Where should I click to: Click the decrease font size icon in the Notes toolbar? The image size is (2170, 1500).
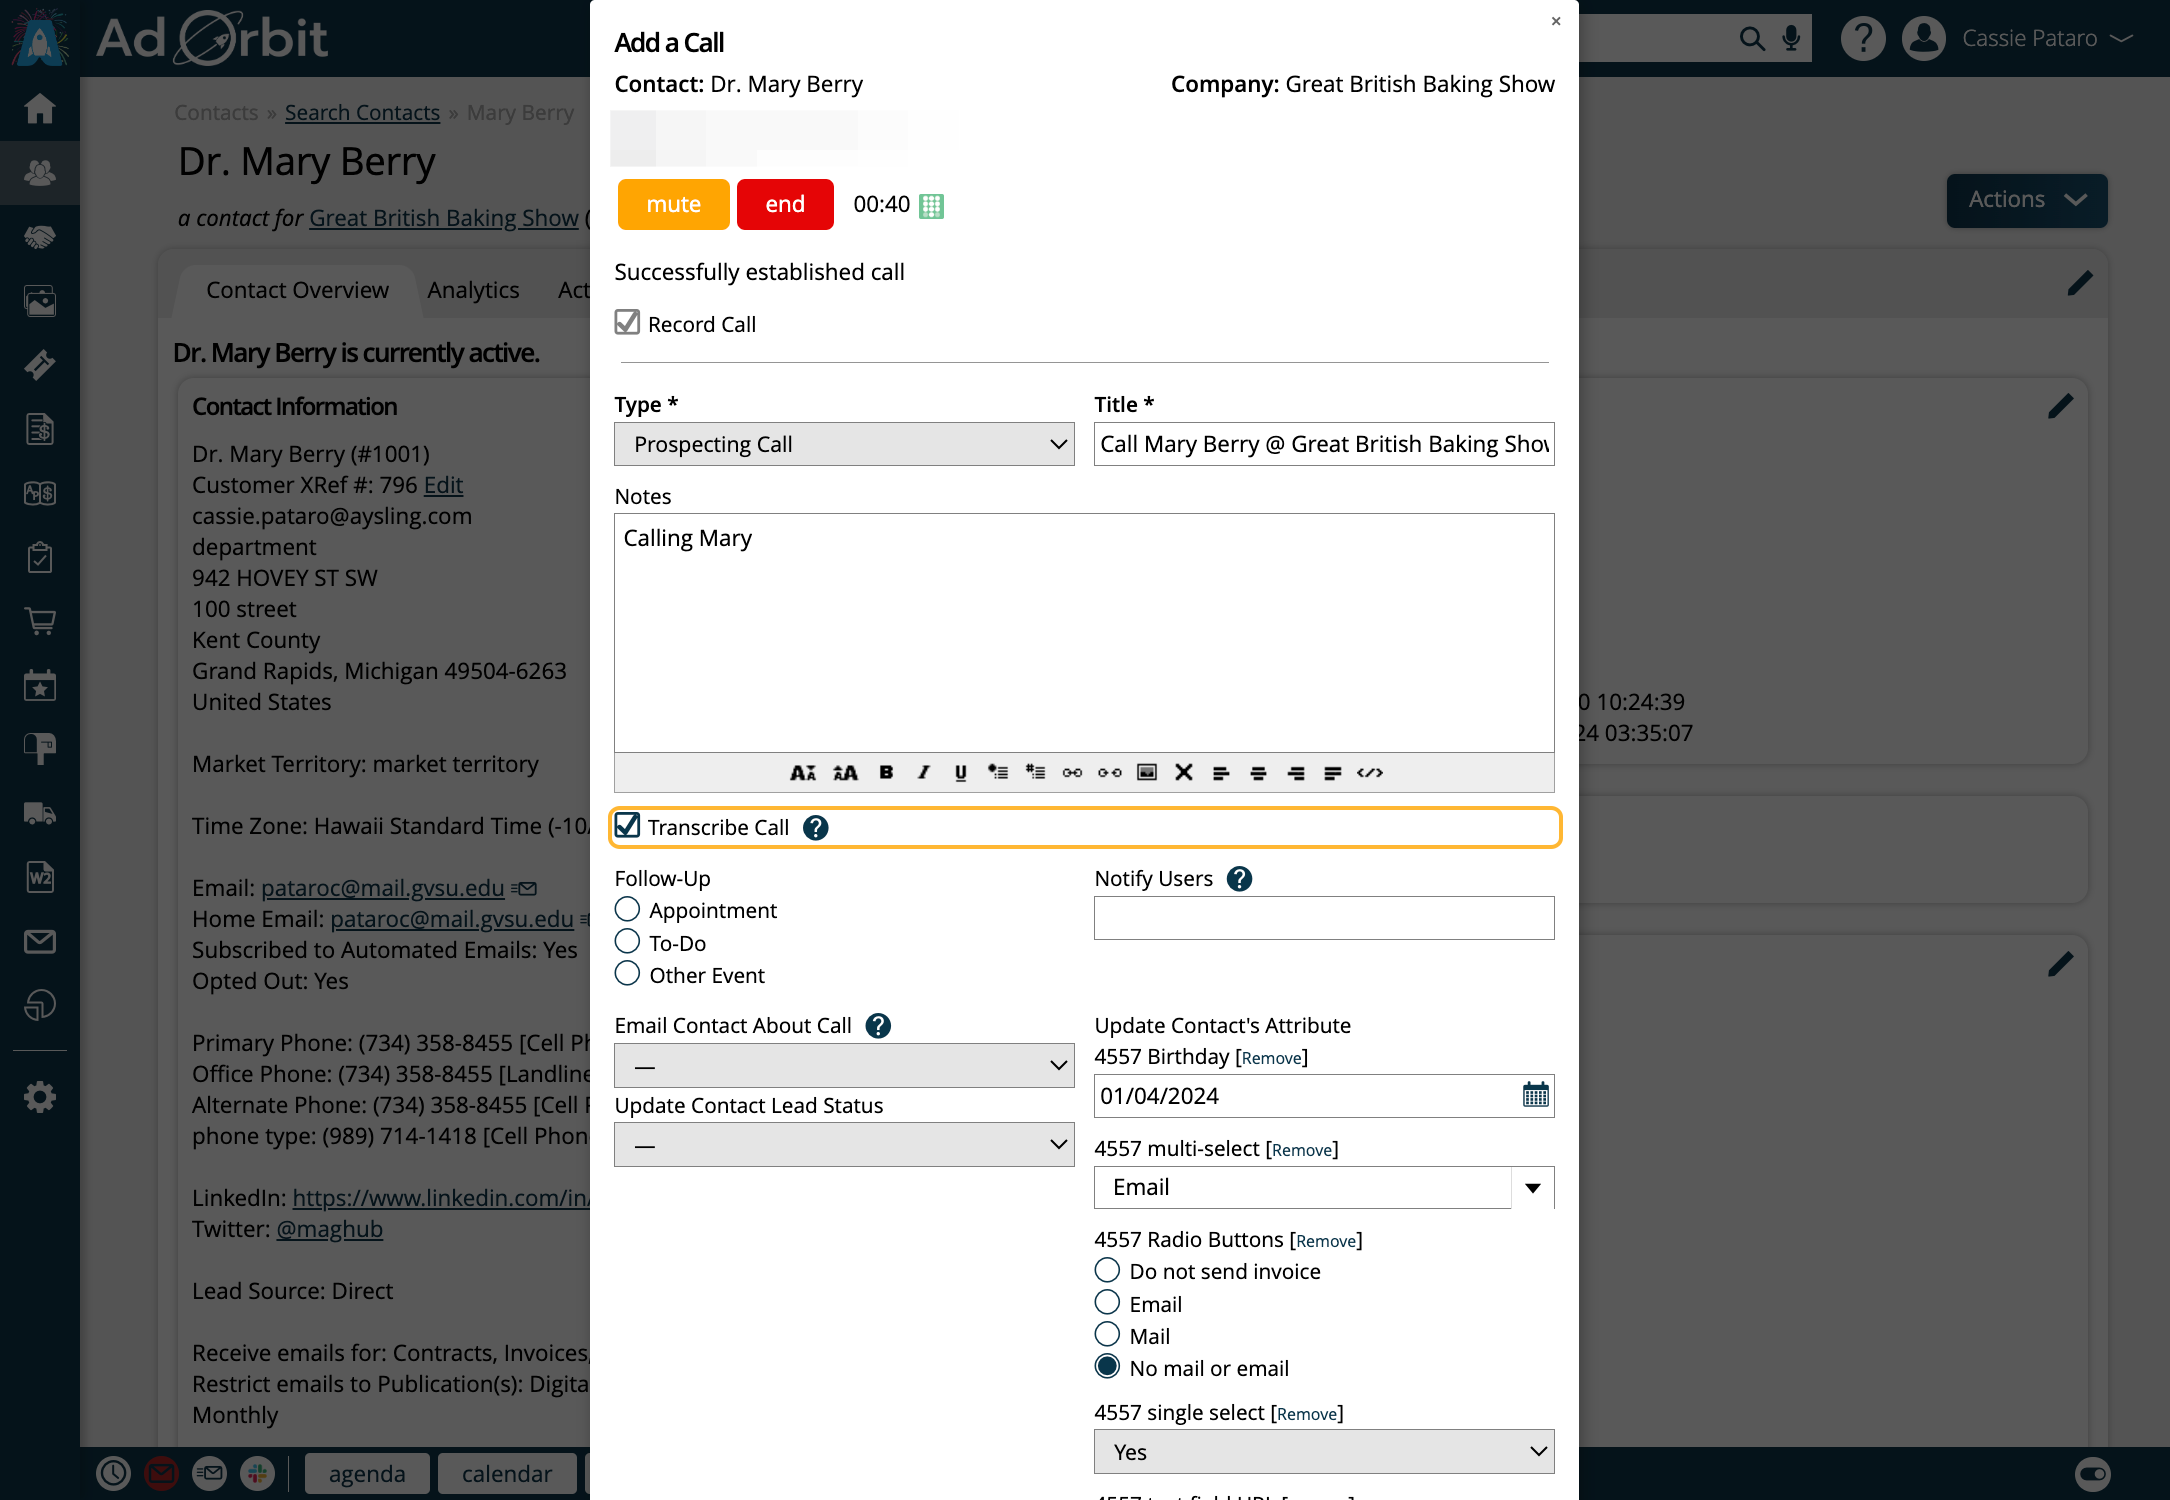click(x=803, y=773)
